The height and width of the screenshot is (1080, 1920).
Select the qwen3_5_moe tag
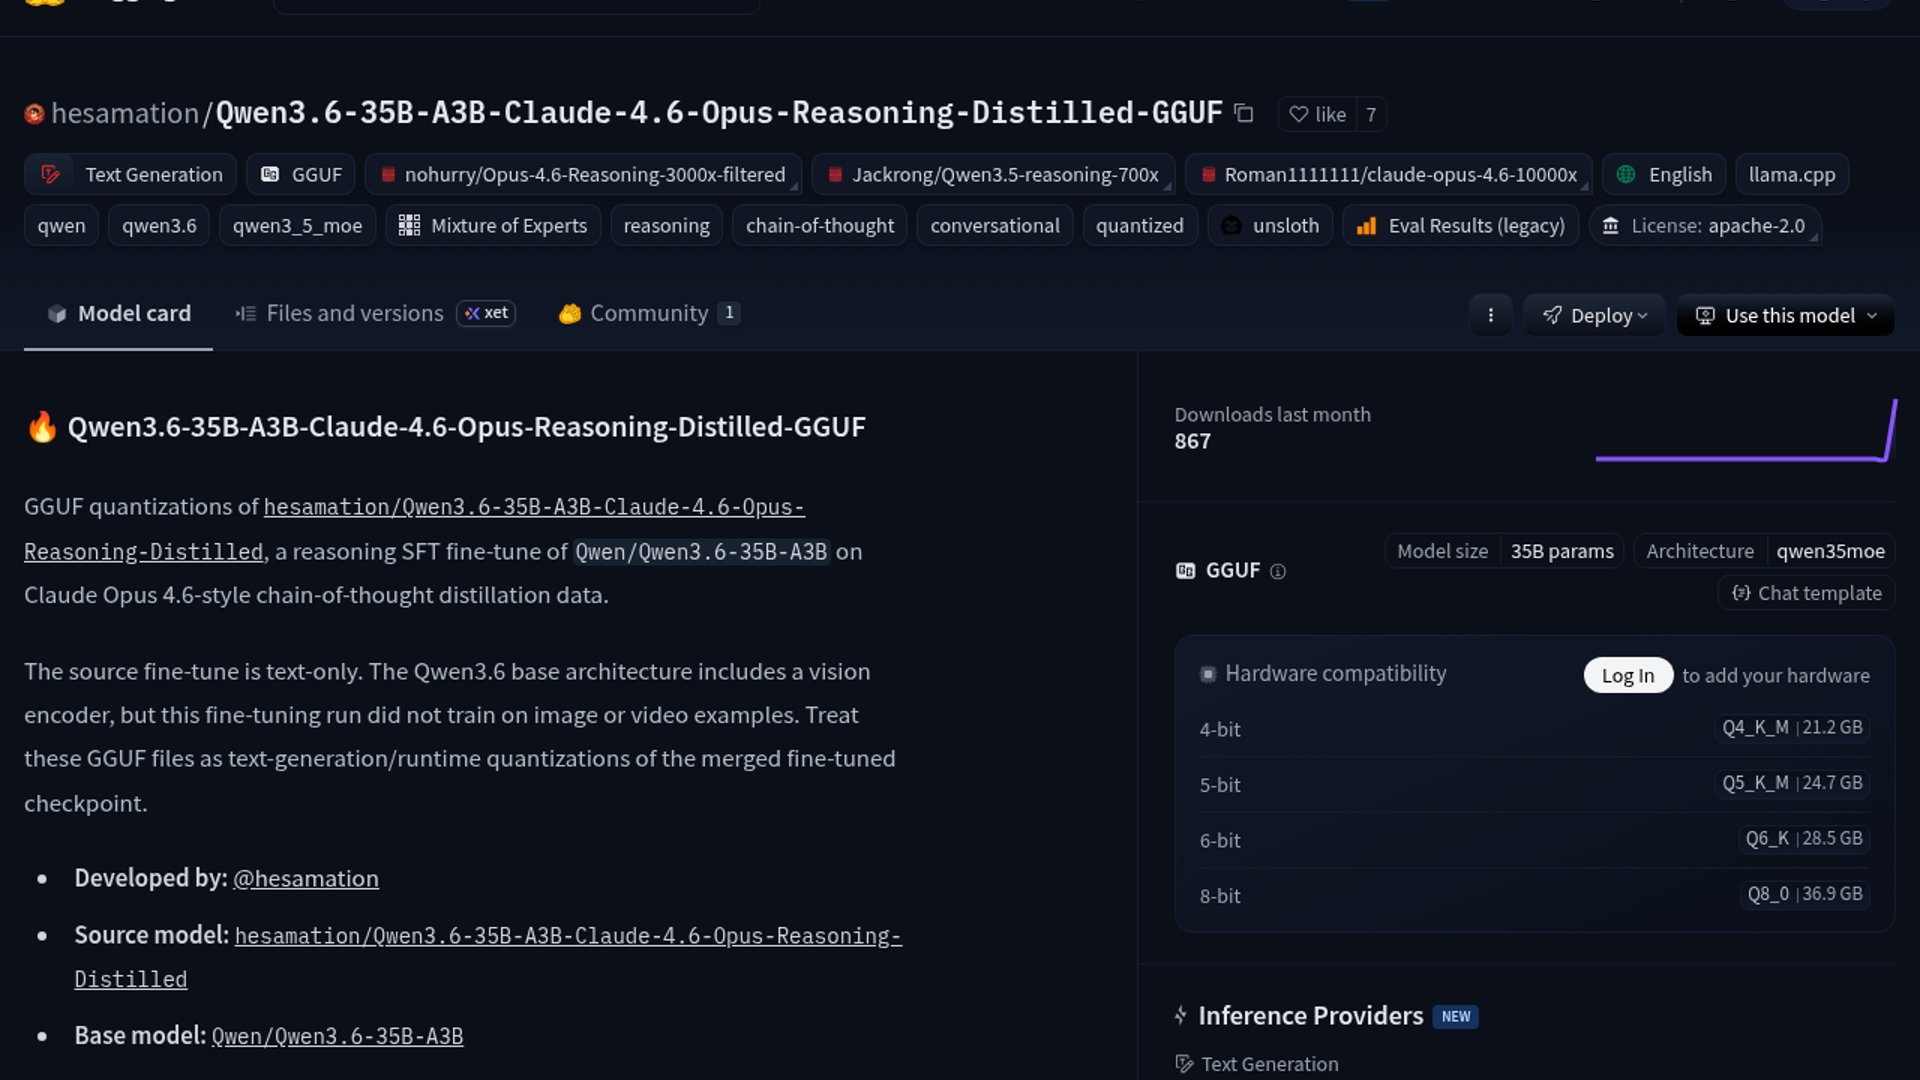[x=297, y=226]
